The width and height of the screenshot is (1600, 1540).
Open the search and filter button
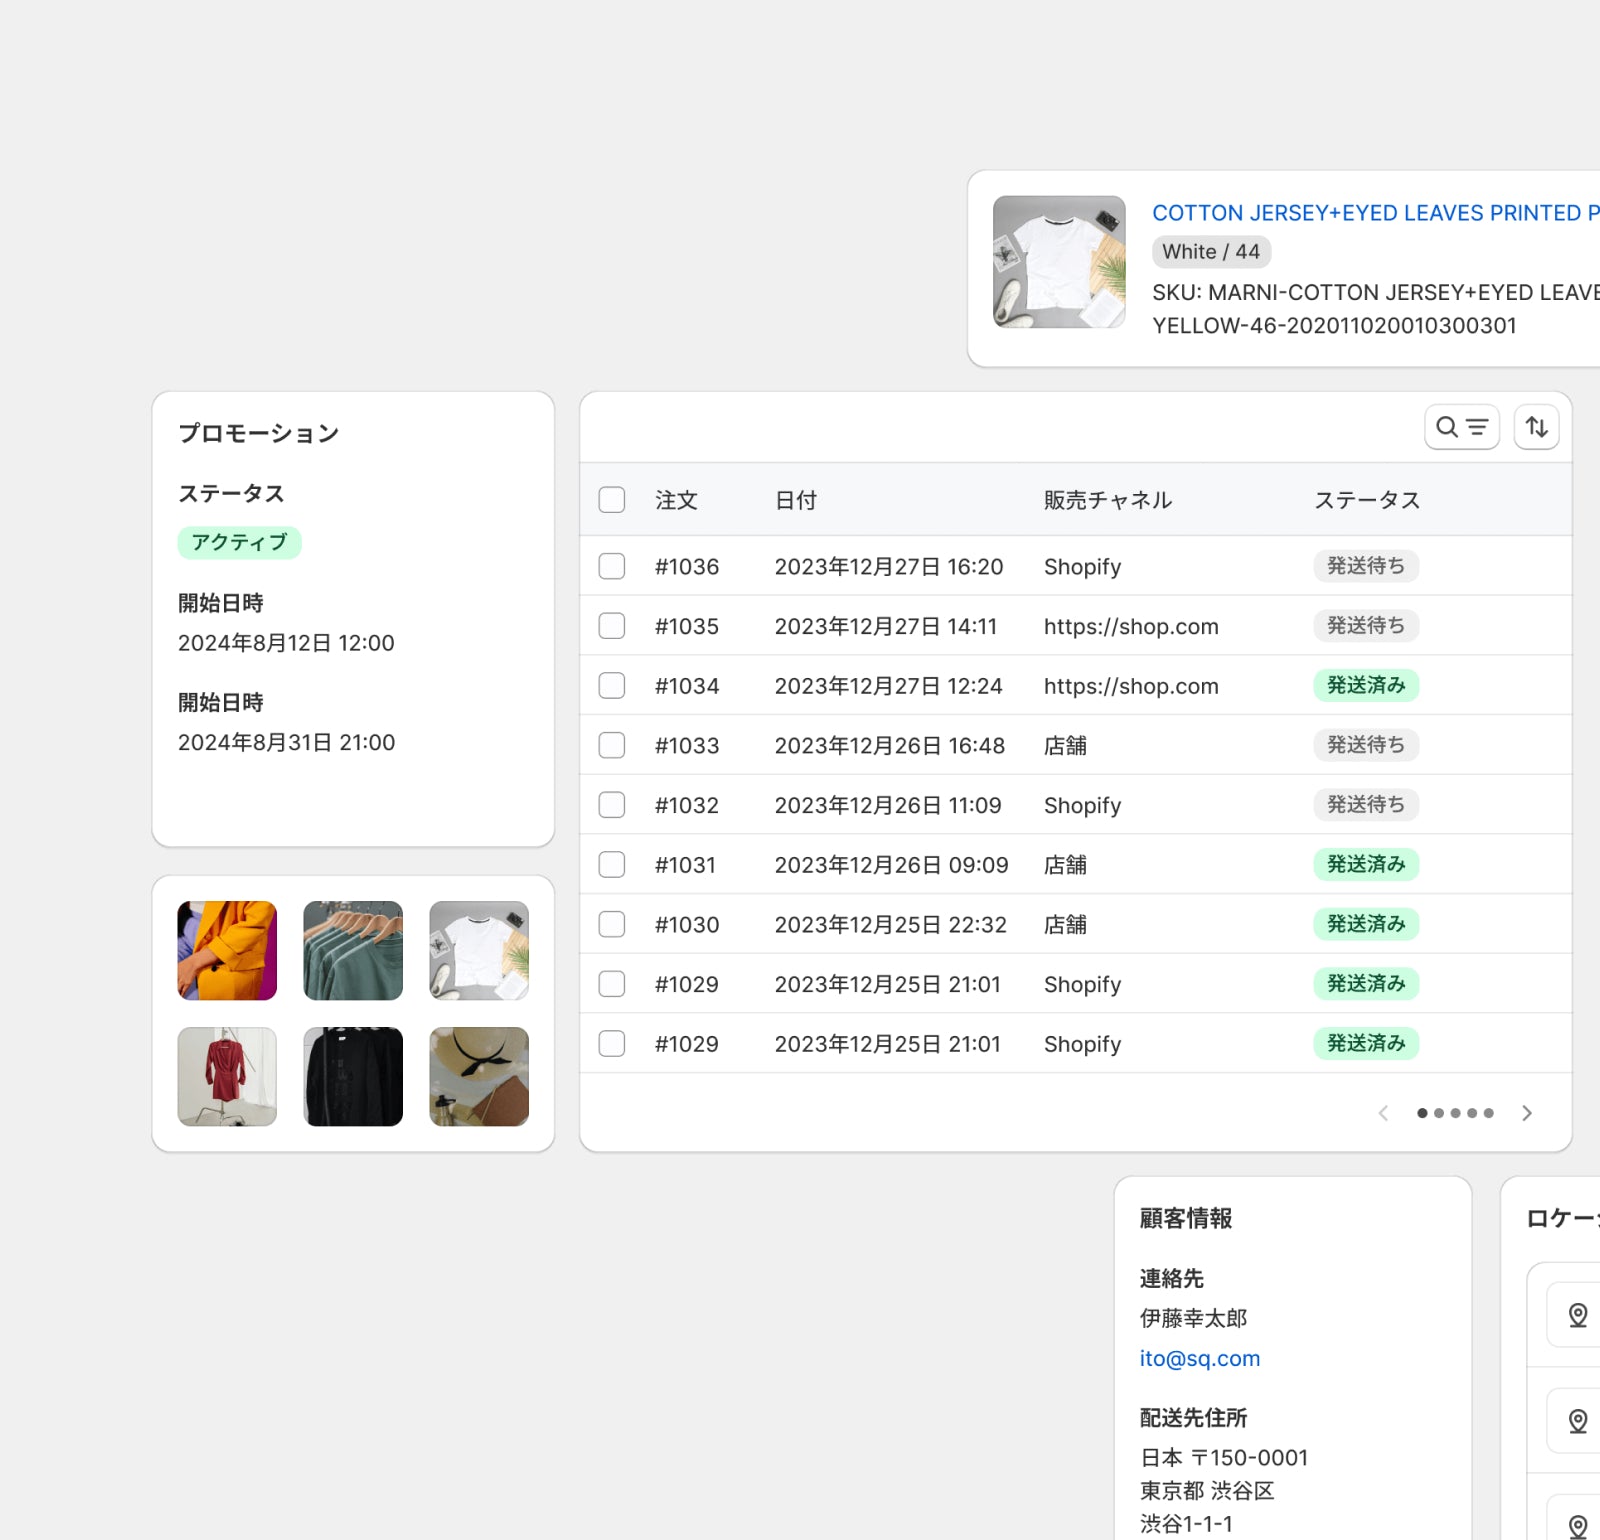pos(1461,428)
